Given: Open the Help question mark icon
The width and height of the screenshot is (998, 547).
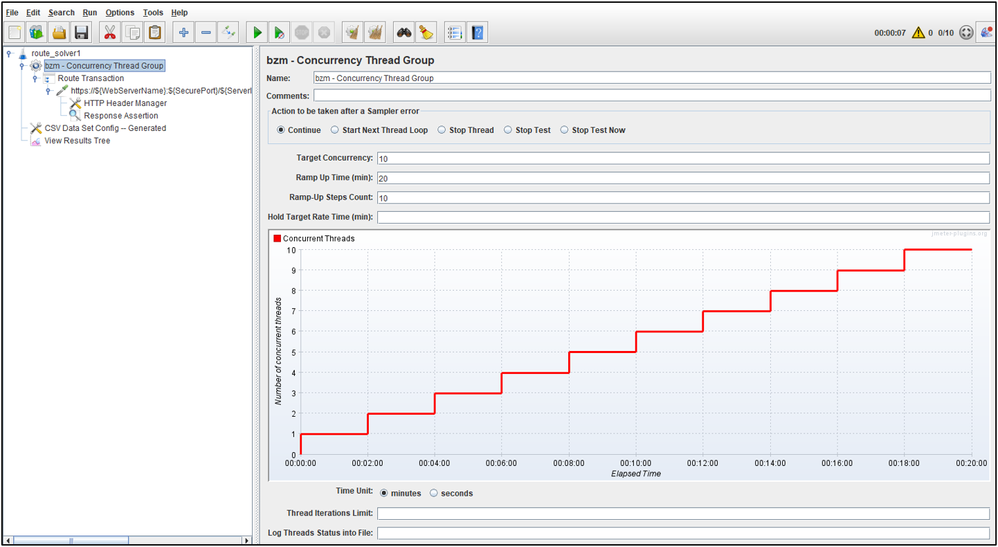Looking at the screenshot, I should (478, 33).
